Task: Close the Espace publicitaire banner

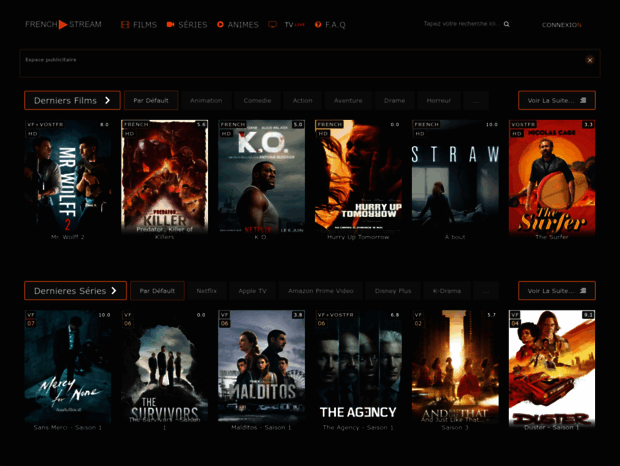Action: (x=590, y=60)
